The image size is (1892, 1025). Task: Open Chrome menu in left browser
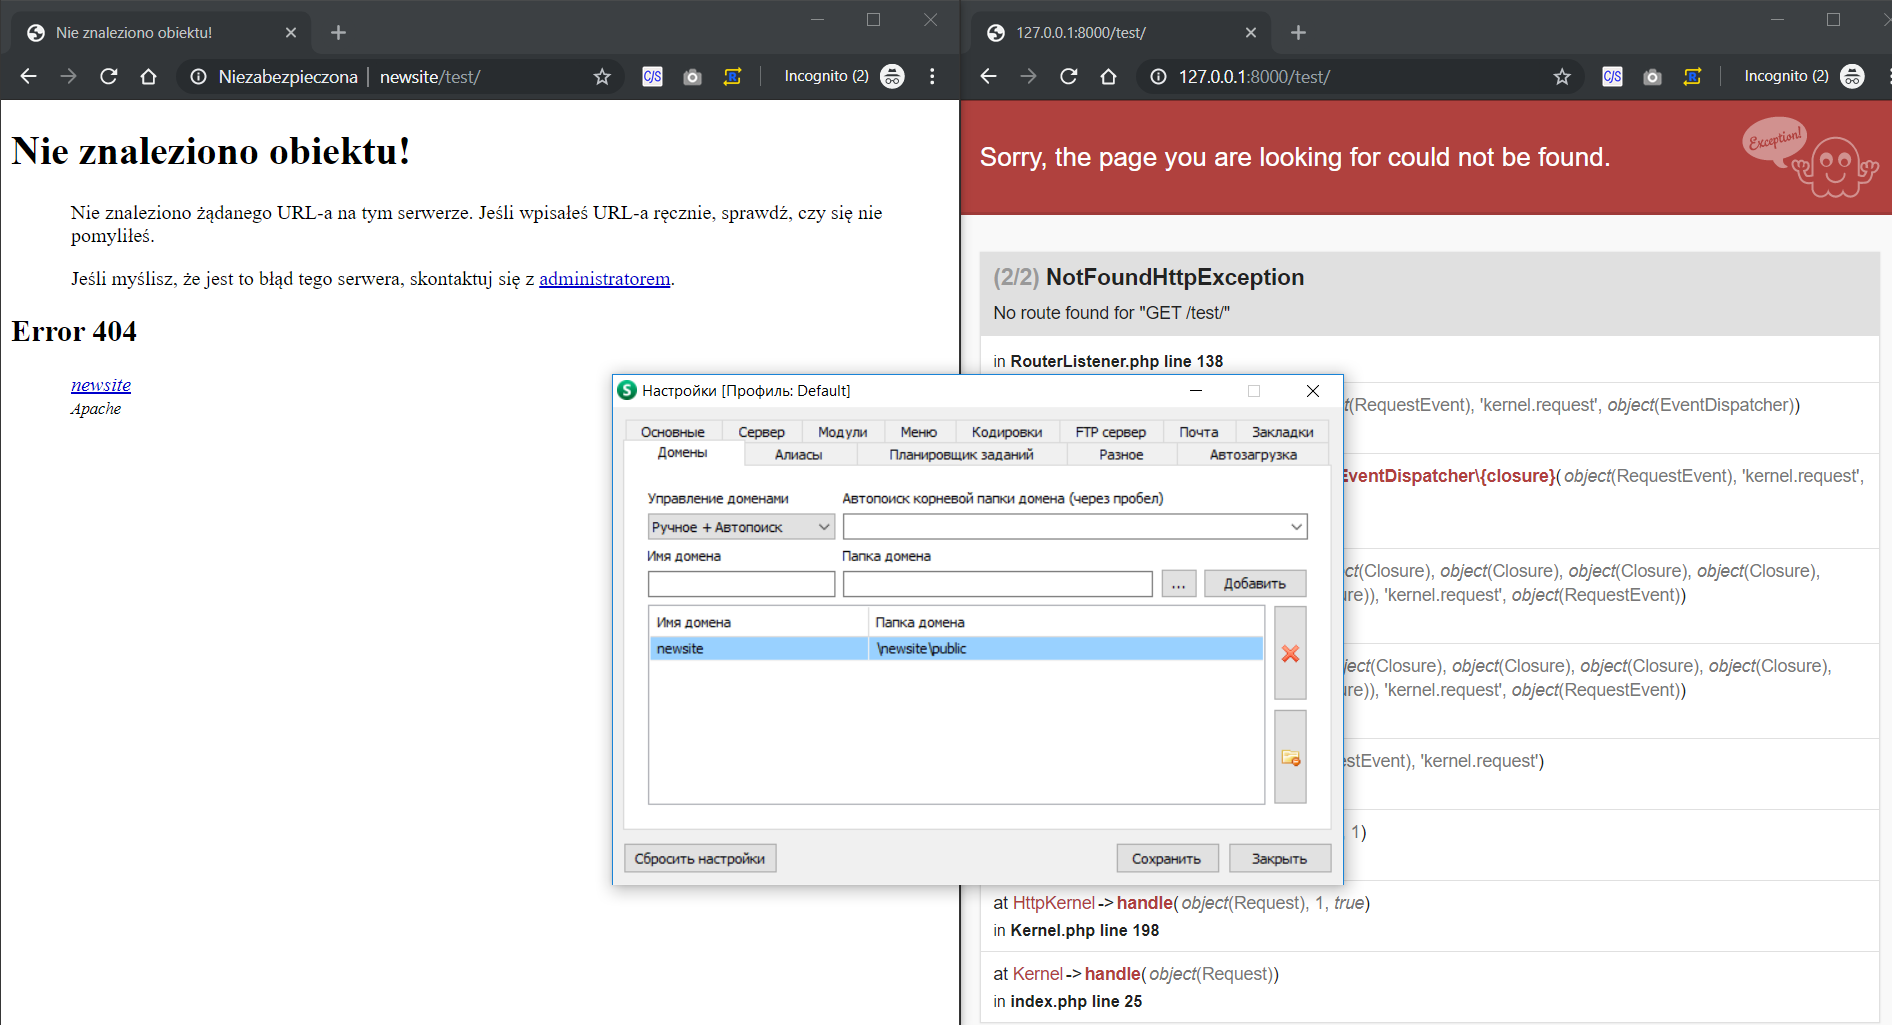click(932, 77)
